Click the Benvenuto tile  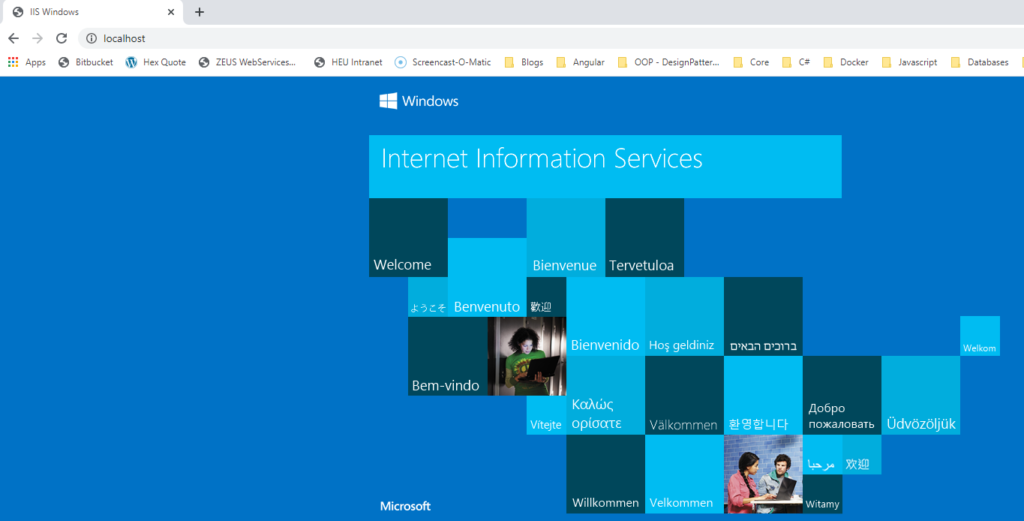487,277
